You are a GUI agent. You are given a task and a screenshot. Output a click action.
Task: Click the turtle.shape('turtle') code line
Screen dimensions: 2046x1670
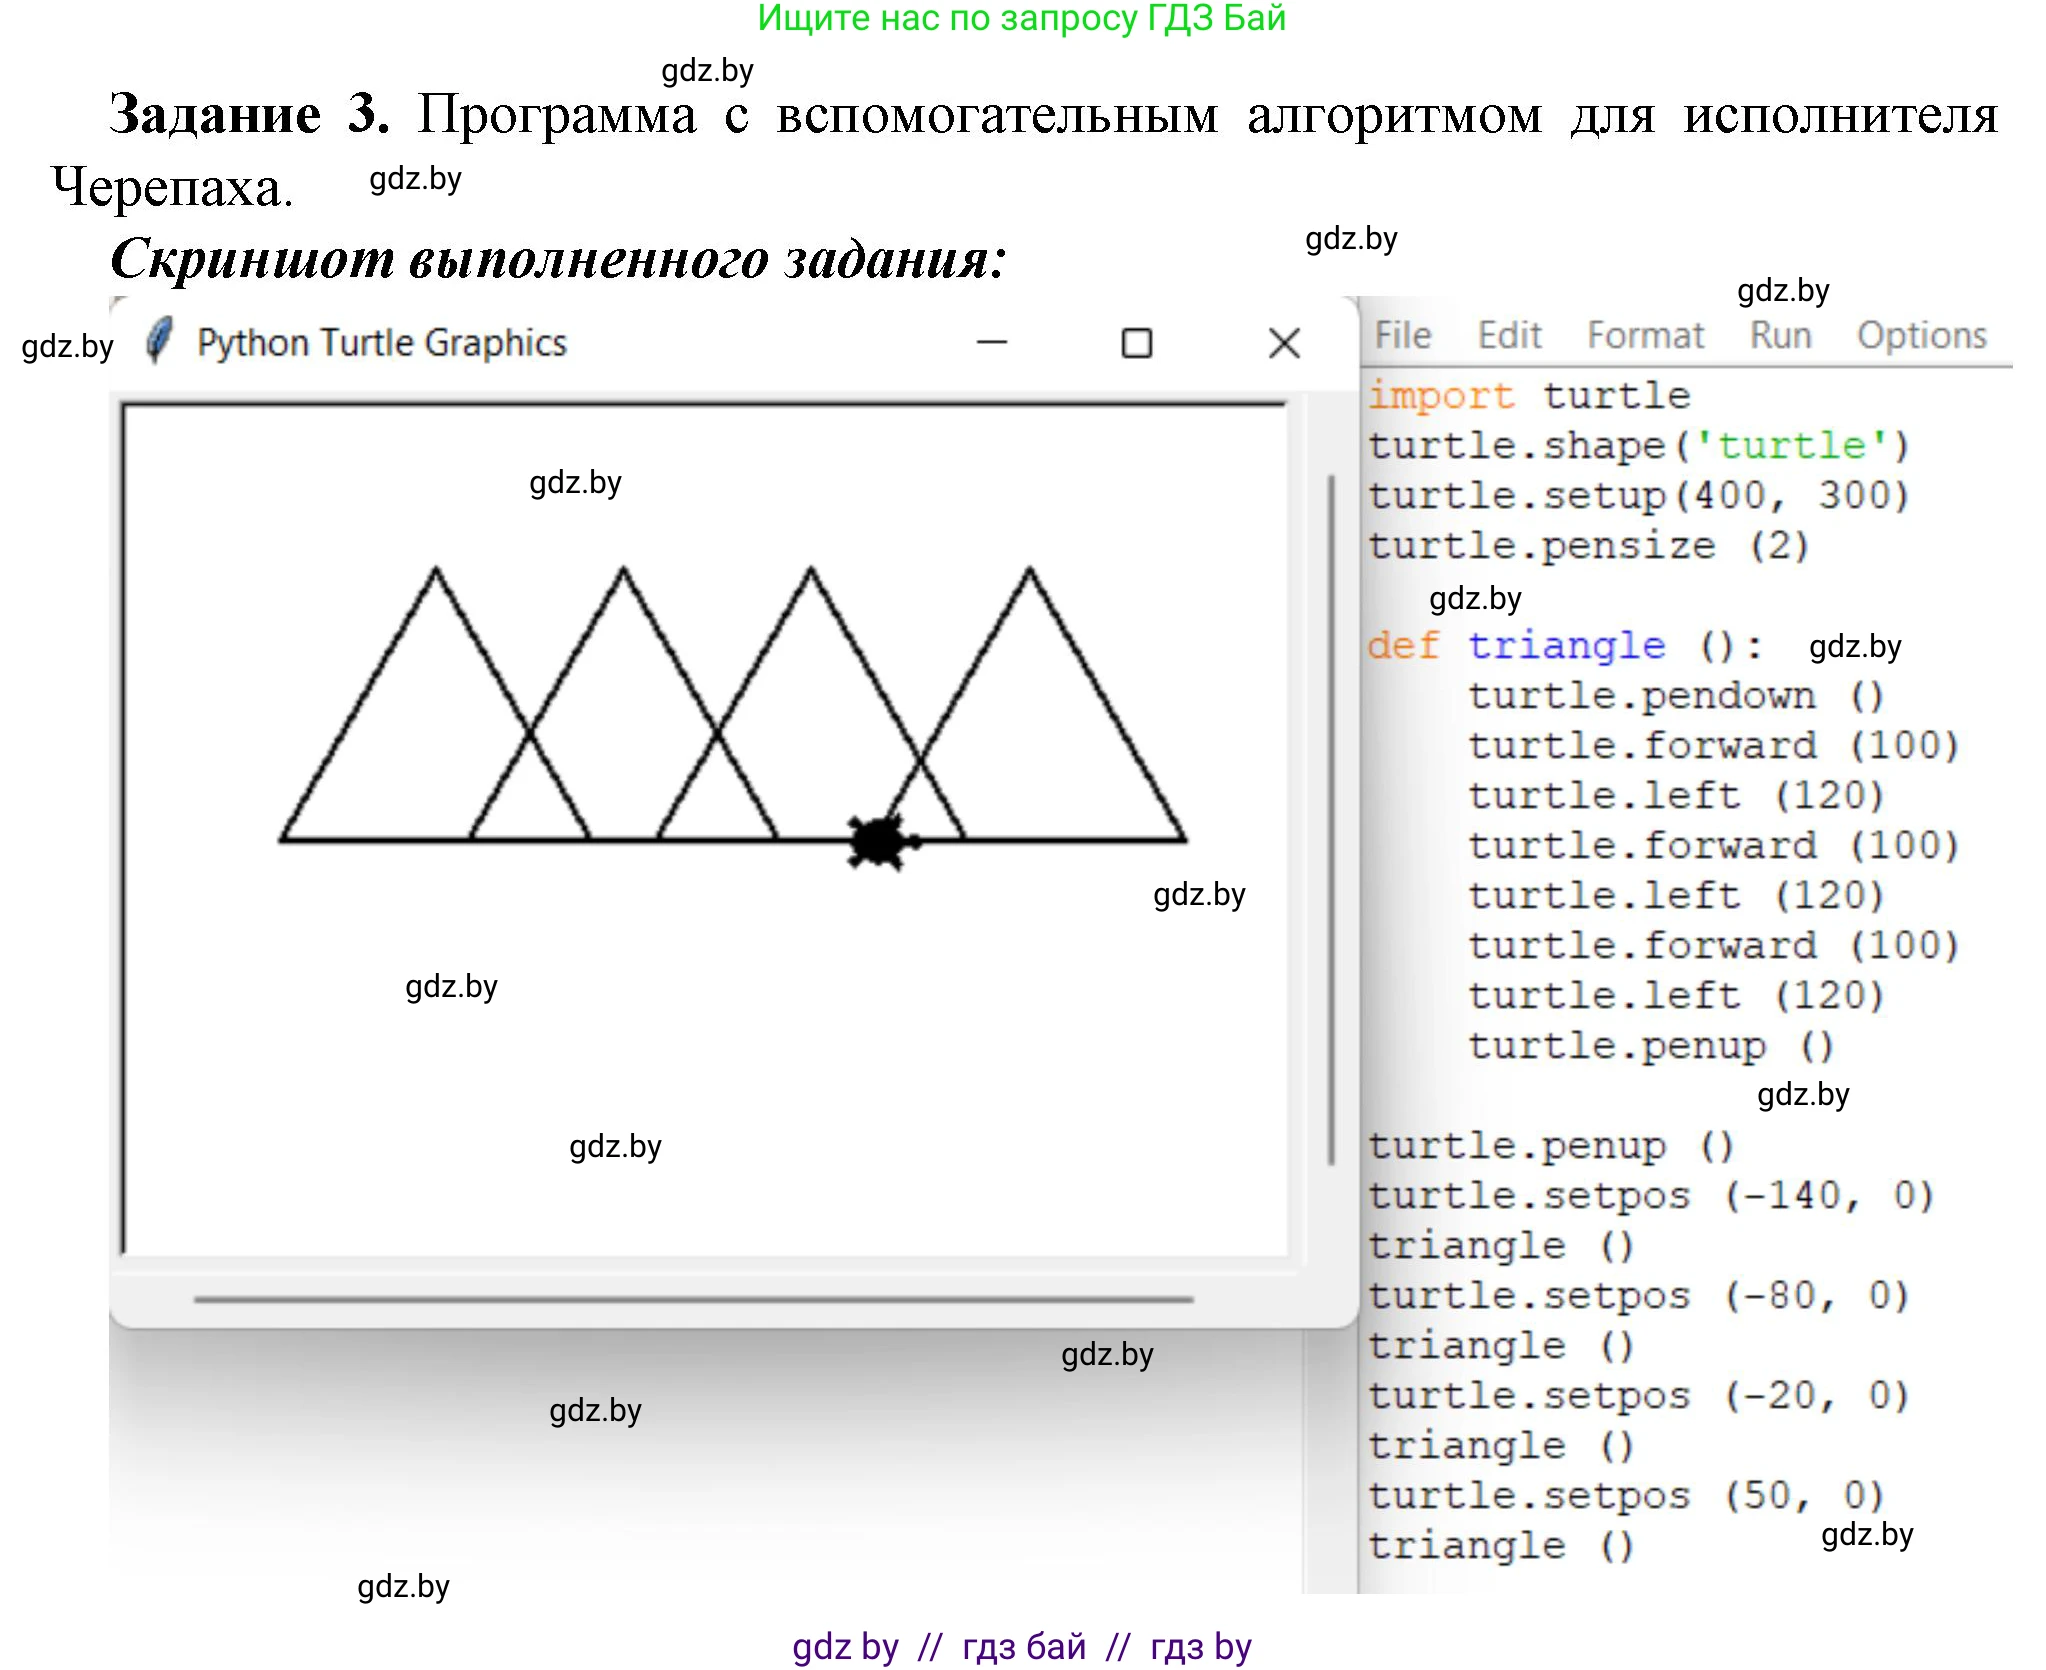(1638, 445)
